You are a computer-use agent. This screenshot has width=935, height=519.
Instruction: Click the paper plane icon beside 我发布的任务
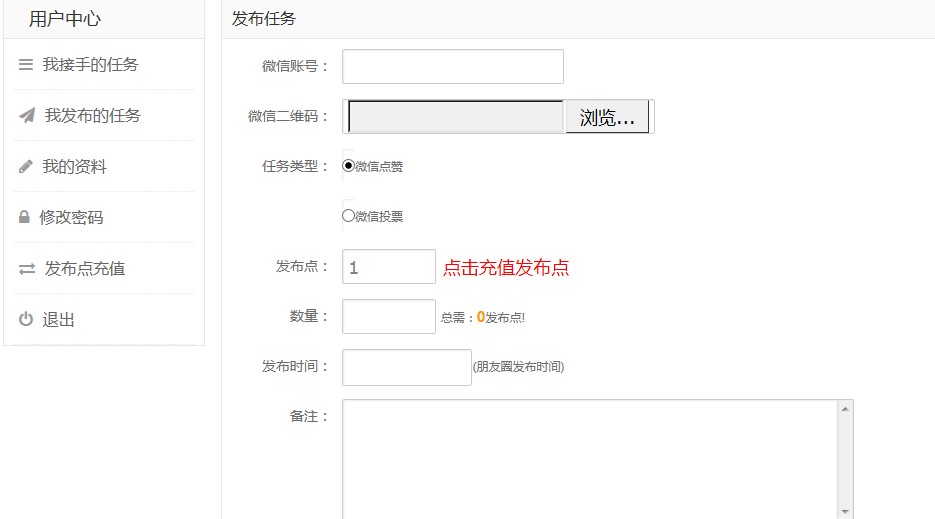27,116
